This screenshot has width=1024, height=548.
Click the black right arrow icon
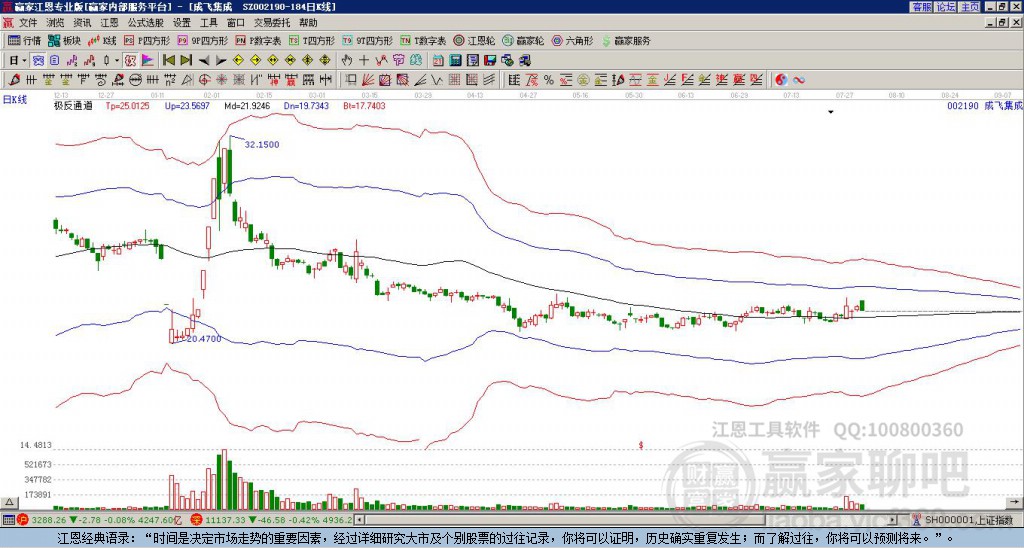[221, 61]
